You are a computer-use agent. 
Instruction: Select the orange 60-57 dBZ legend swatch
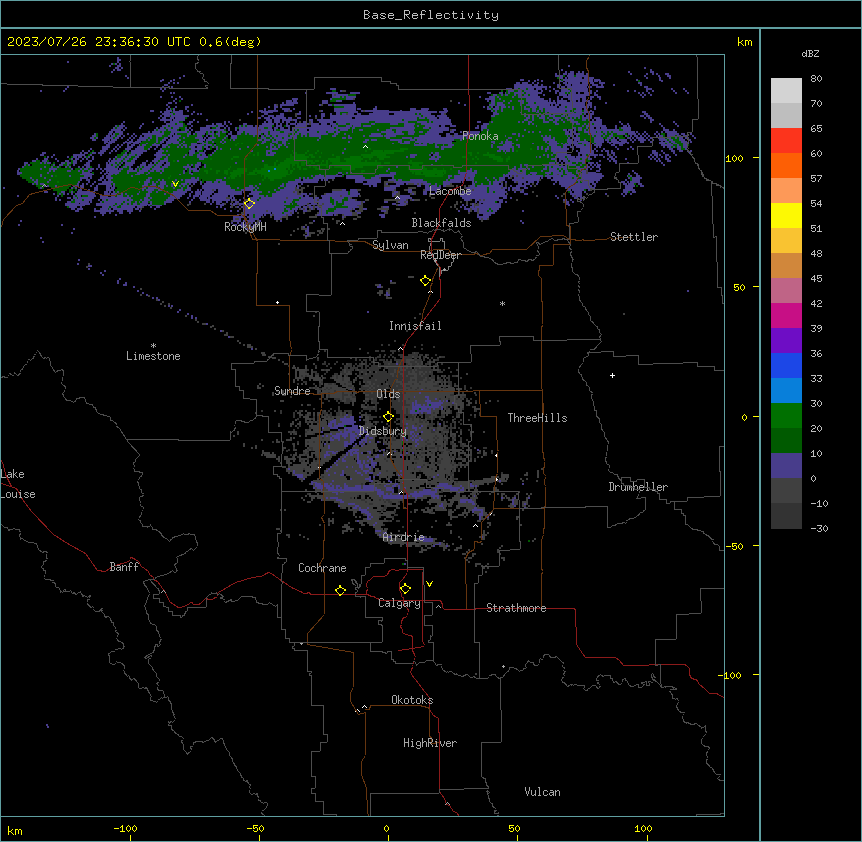(786, 165)
